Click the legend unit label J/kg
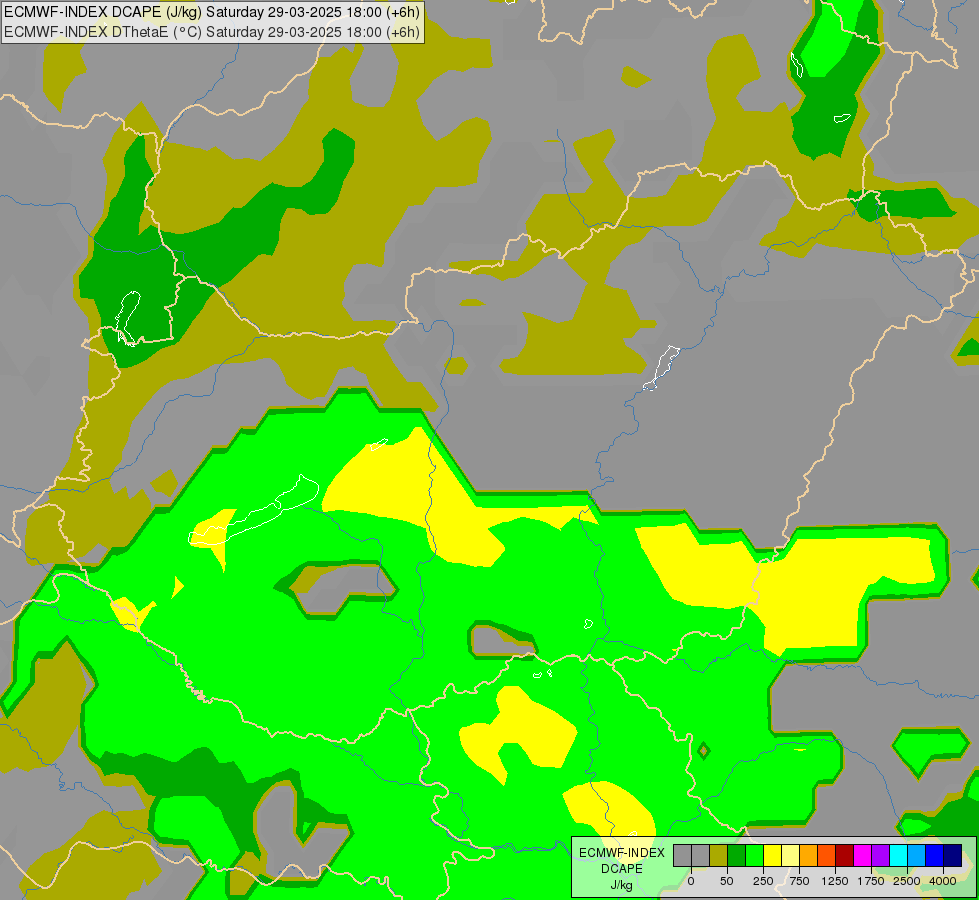Image resolution: width=979 pixels, height=900 pixels. pyautogui.click(x=621, y=885)
